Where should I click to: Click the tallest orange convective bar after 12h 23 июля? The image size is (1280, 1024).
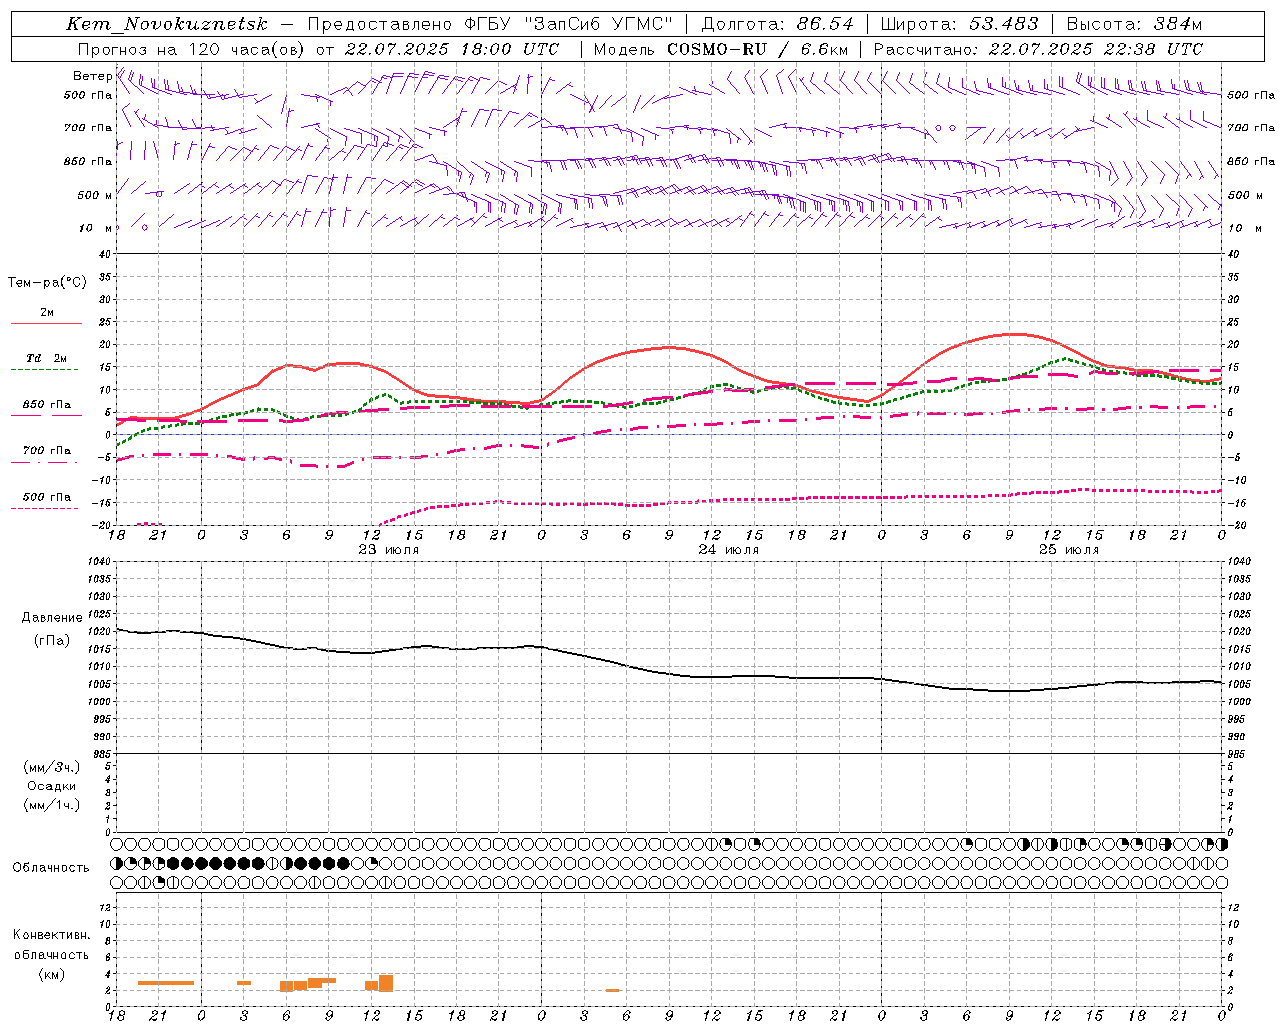(386, 983)
